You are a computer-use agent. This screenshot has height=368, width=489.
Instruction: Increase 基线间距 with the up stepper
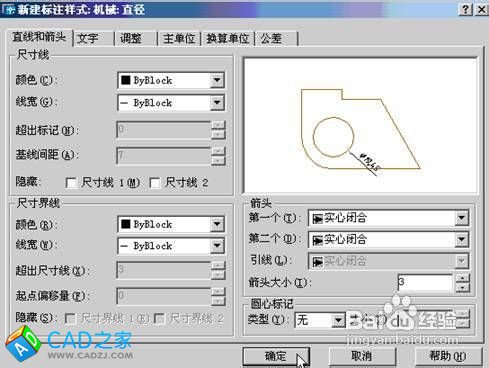tap(219, 151)
